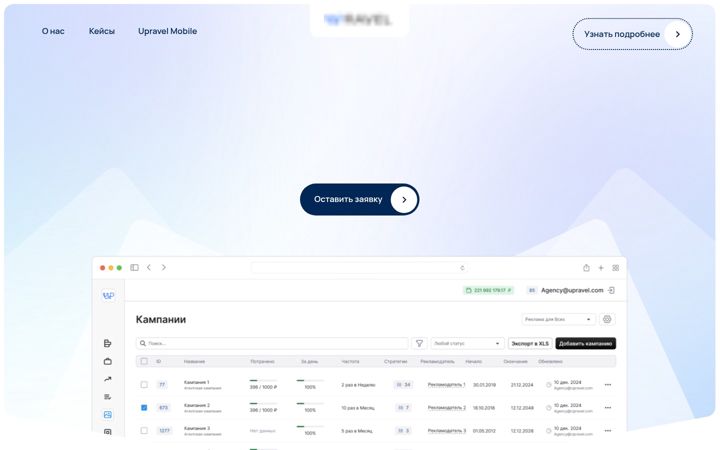720x450 pixels.
Task: Click the 2 раз в Неделю frequency cell
Action: point(358,385)
